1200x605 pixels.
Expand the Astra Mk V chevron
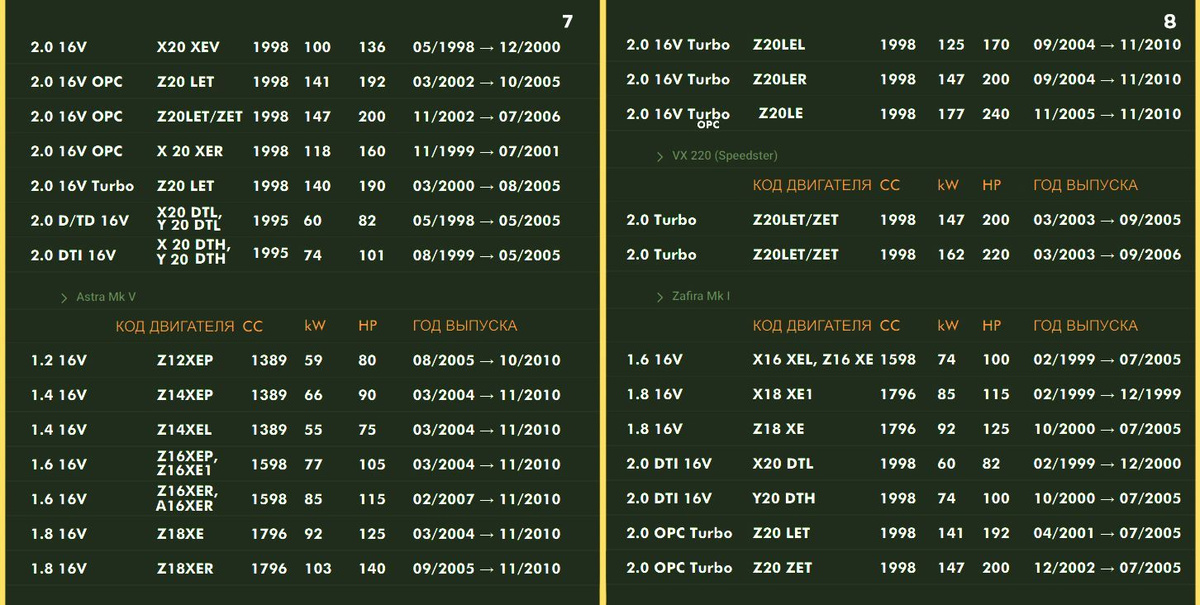(x=64, y=297)
